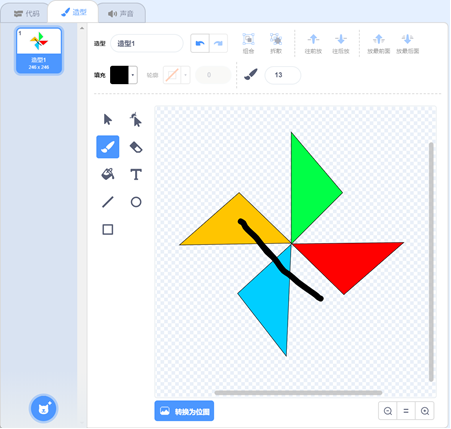
Task: Click the zoom out magnifier button
Action: (388, 411)
